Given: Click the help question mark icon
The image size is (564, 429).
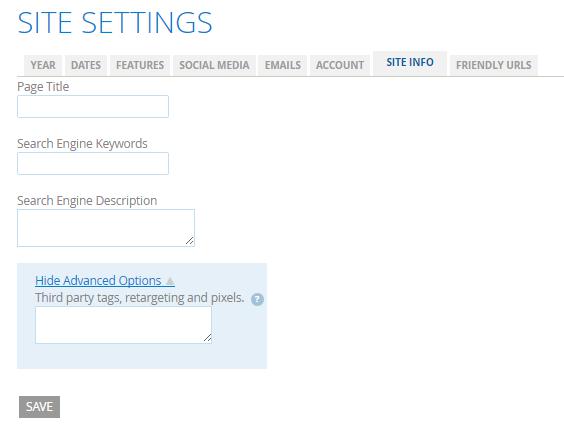Looking at the screenshot, I should (257, 299).
